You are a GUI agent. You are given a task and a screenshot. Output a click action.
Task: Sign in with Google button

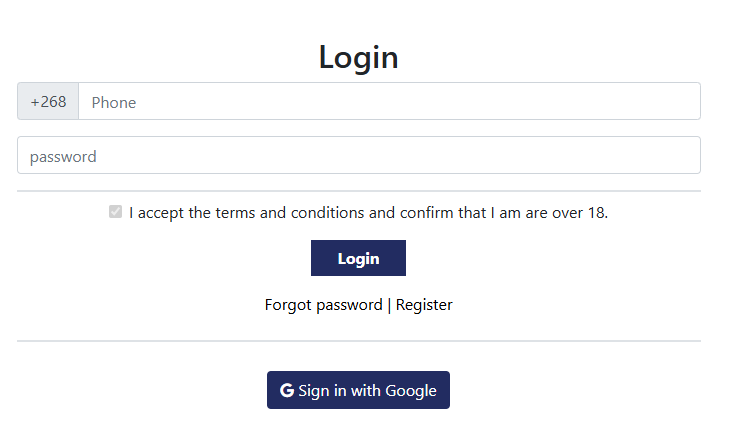[358, 390]
